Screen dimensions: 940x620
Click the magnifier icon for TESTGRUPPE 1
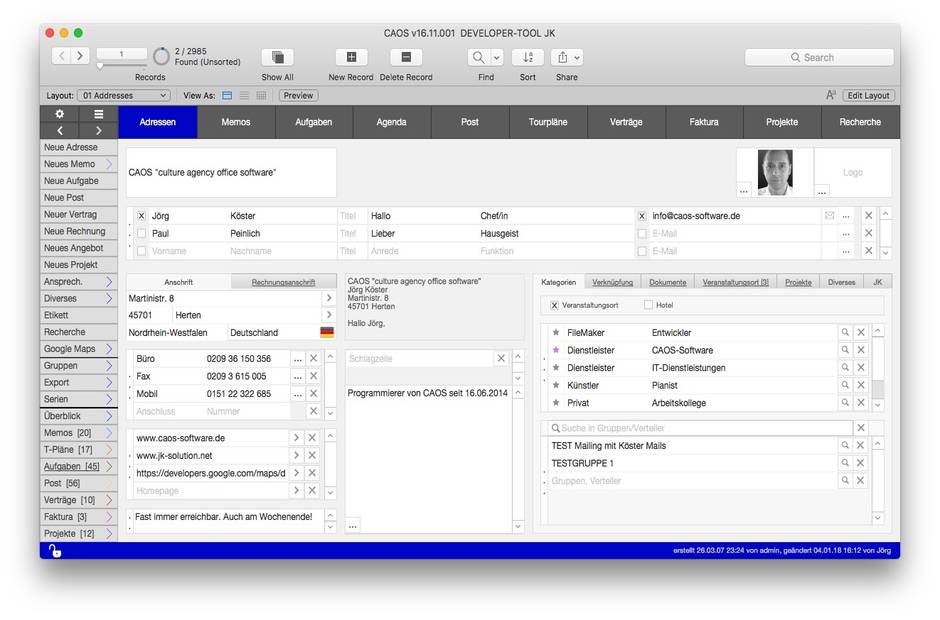[845, 463]
